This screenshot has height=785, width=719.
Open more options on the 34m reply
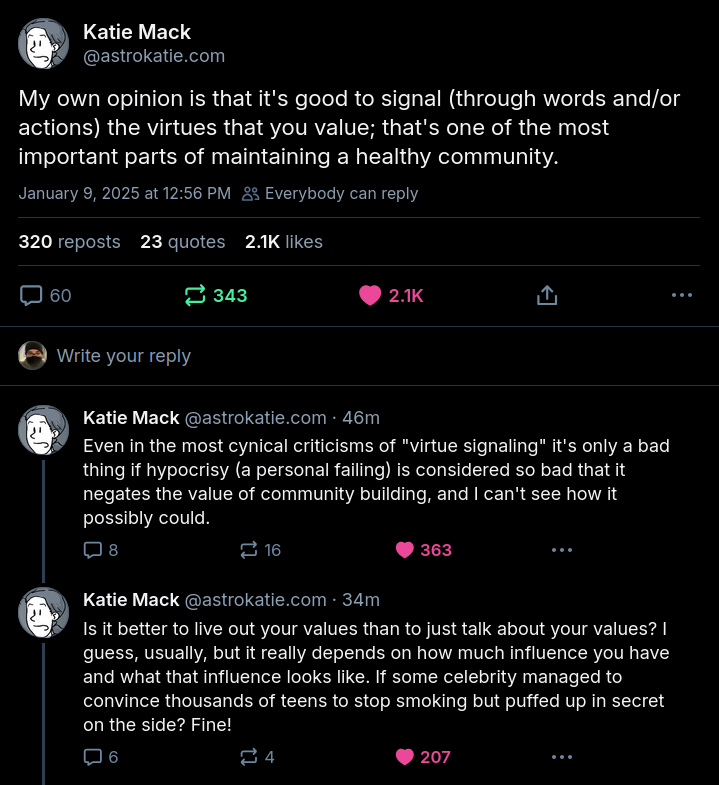click(562, 757)
